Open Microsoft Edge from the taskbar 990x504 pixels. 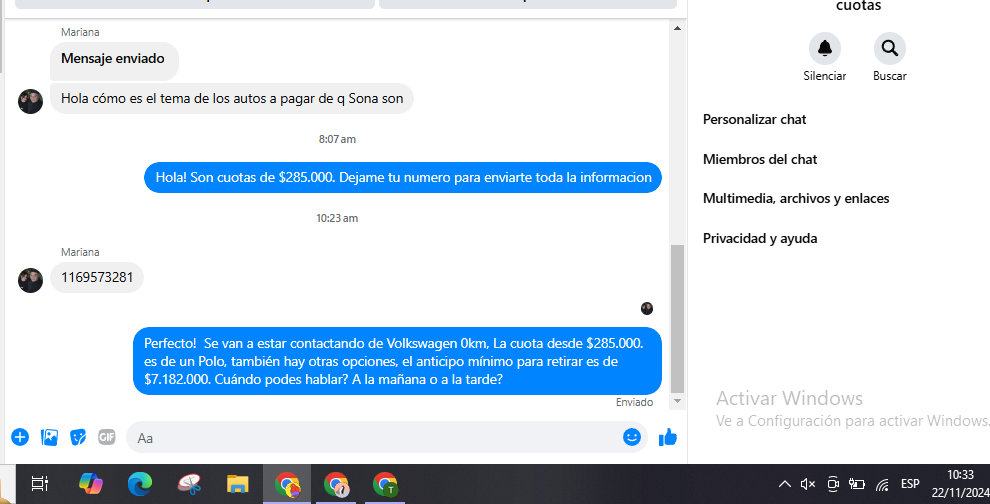[140, 484]
